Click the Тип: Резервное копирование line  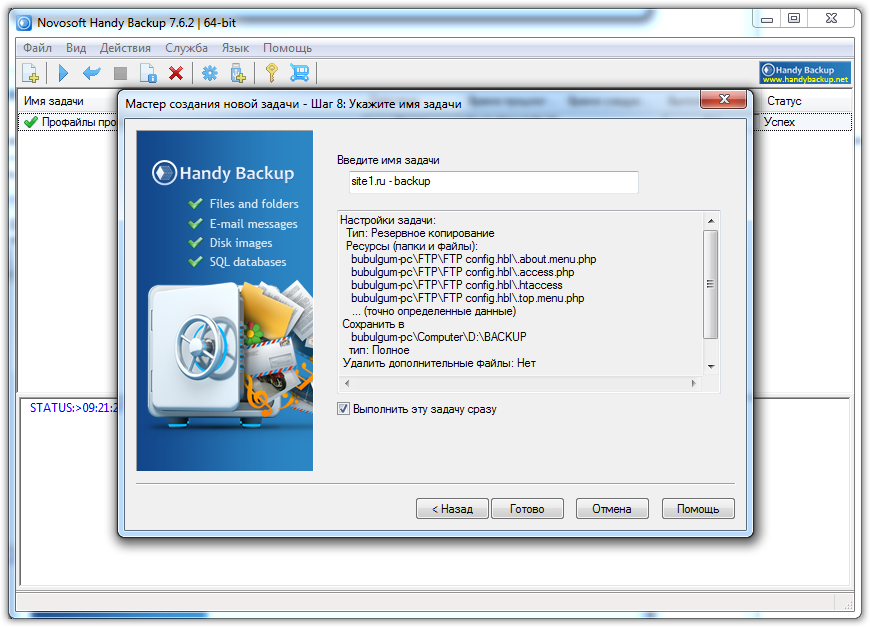point(420,234)
